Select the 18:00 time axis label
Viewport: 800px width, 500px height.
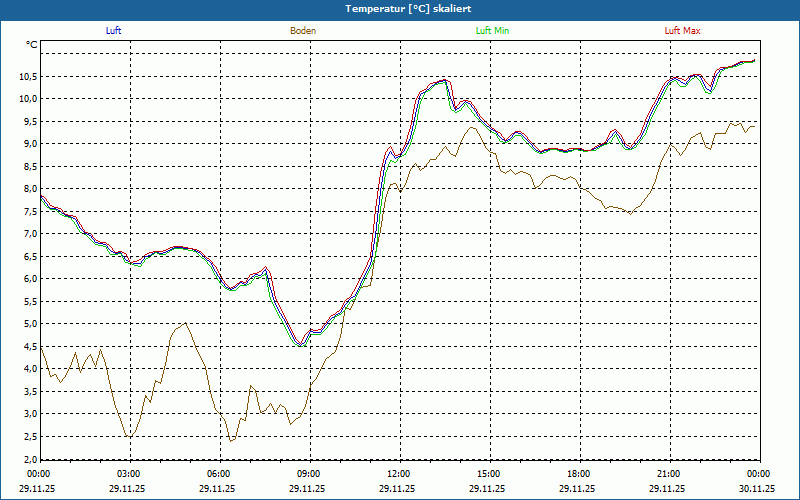click(x=579, y=474)
